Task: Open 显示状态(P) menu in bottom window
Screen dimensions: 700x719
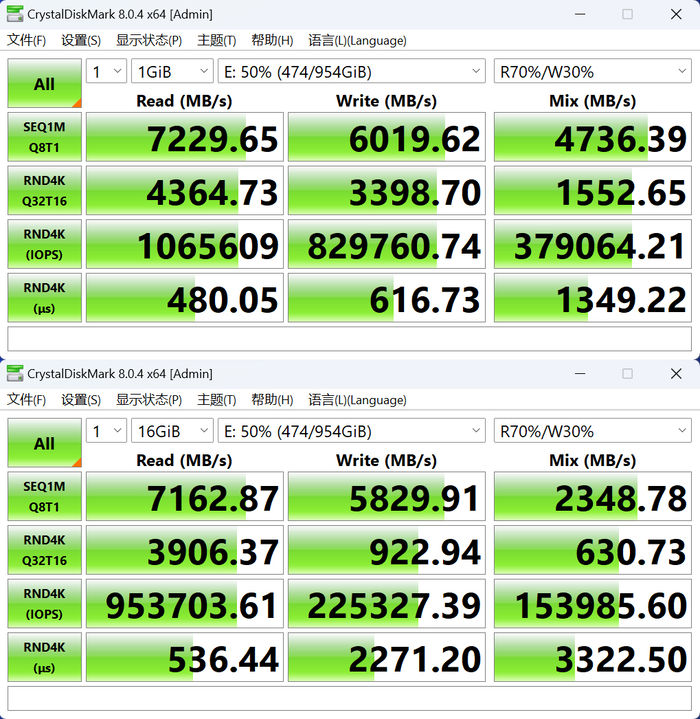Action: [x=149, y=400]
